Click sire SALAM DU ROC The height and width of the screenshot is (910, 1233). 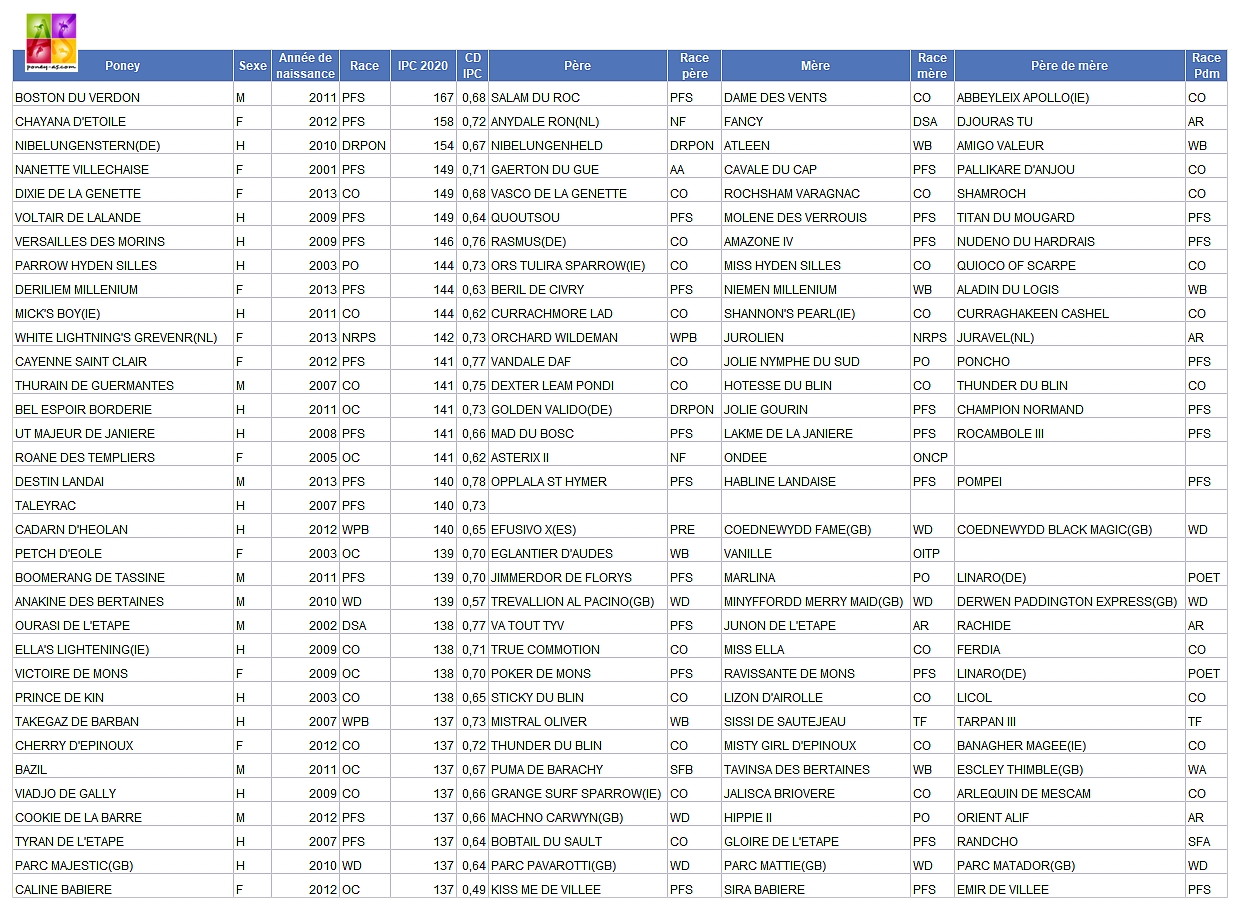[535, 98]
